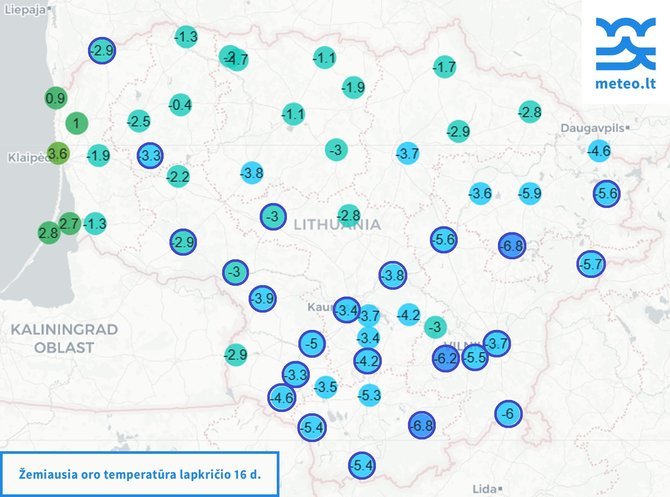Click the outlined -3.3 marker near -2.2
This screenshot has width=670, height=497.
point(150,155)
